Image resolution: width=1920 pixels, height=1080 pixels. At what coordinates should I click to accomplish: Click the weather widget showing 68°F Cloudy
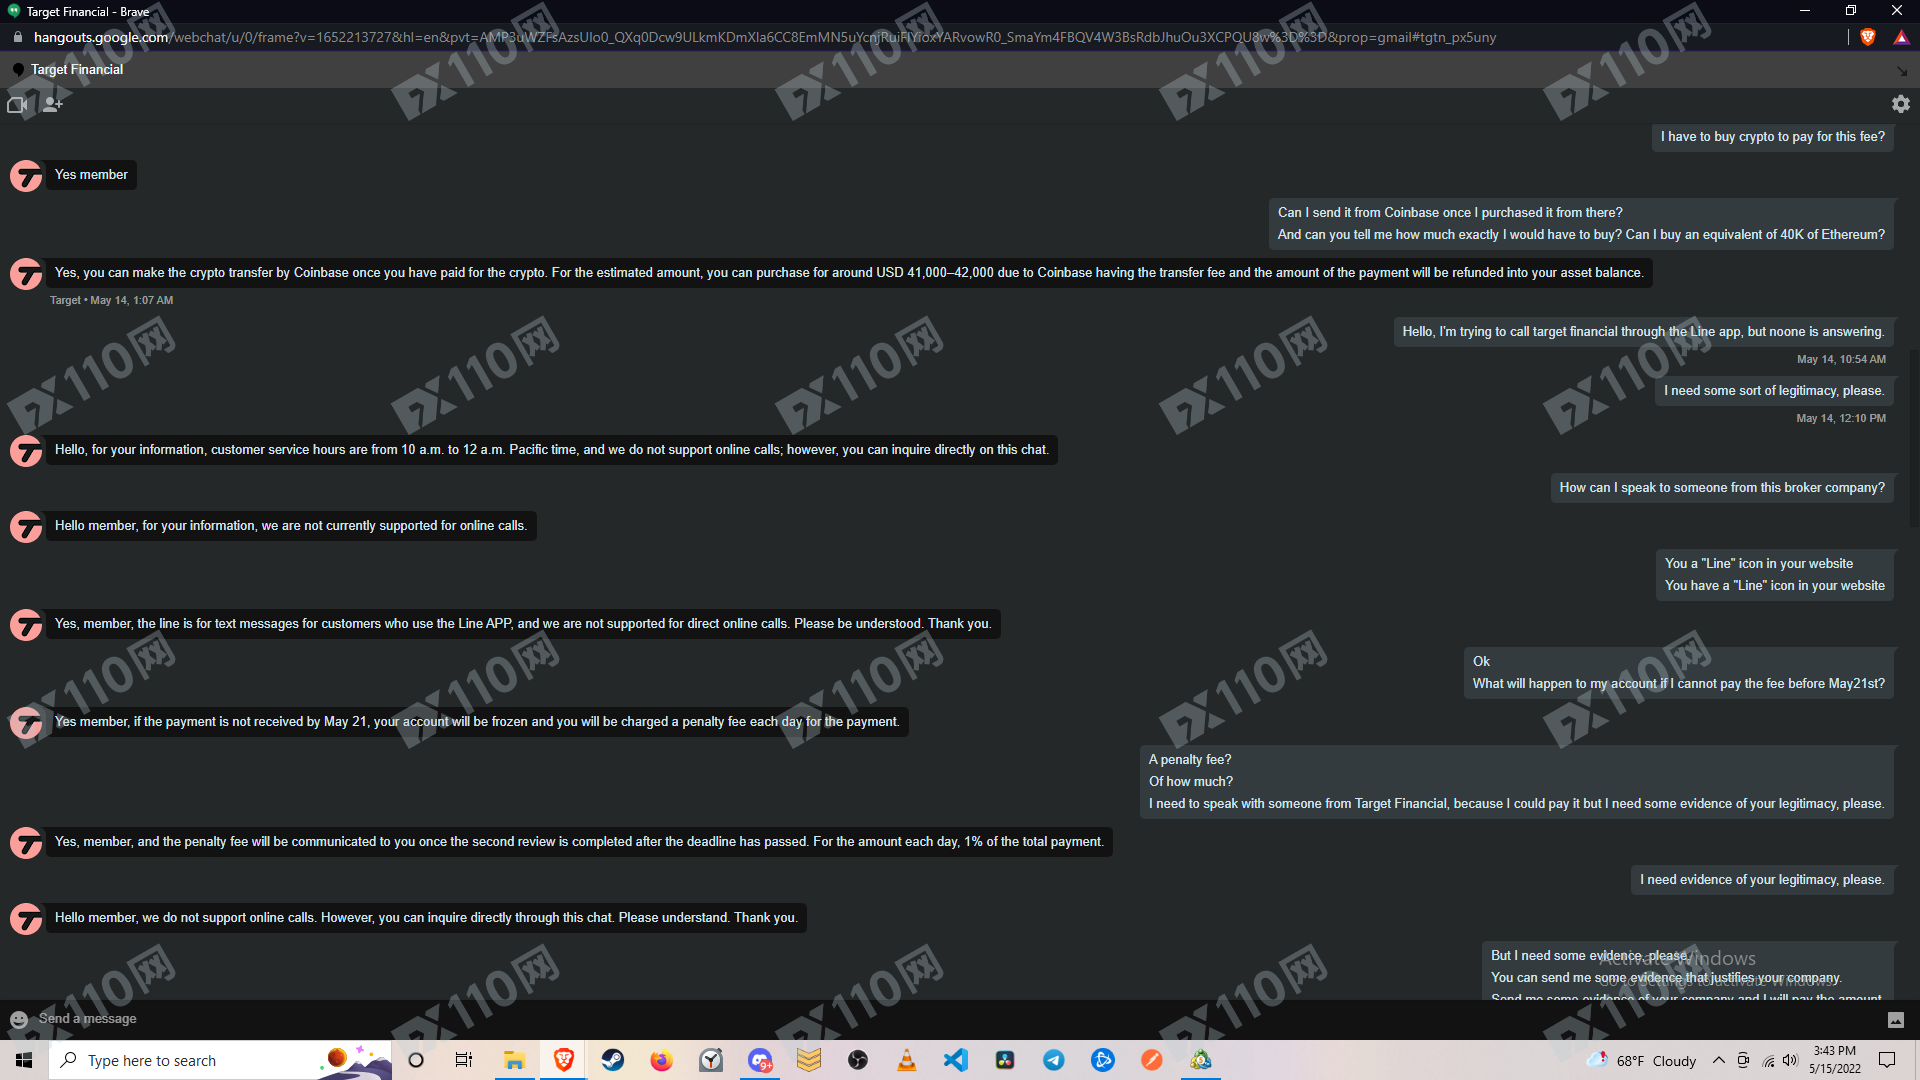(1642, 1060)
